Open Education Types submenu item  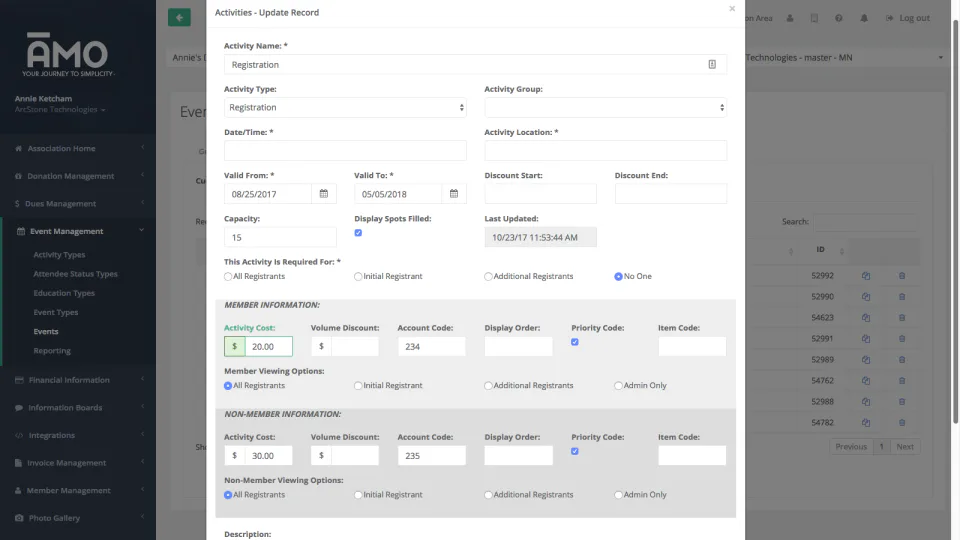[x=64, y=293]
